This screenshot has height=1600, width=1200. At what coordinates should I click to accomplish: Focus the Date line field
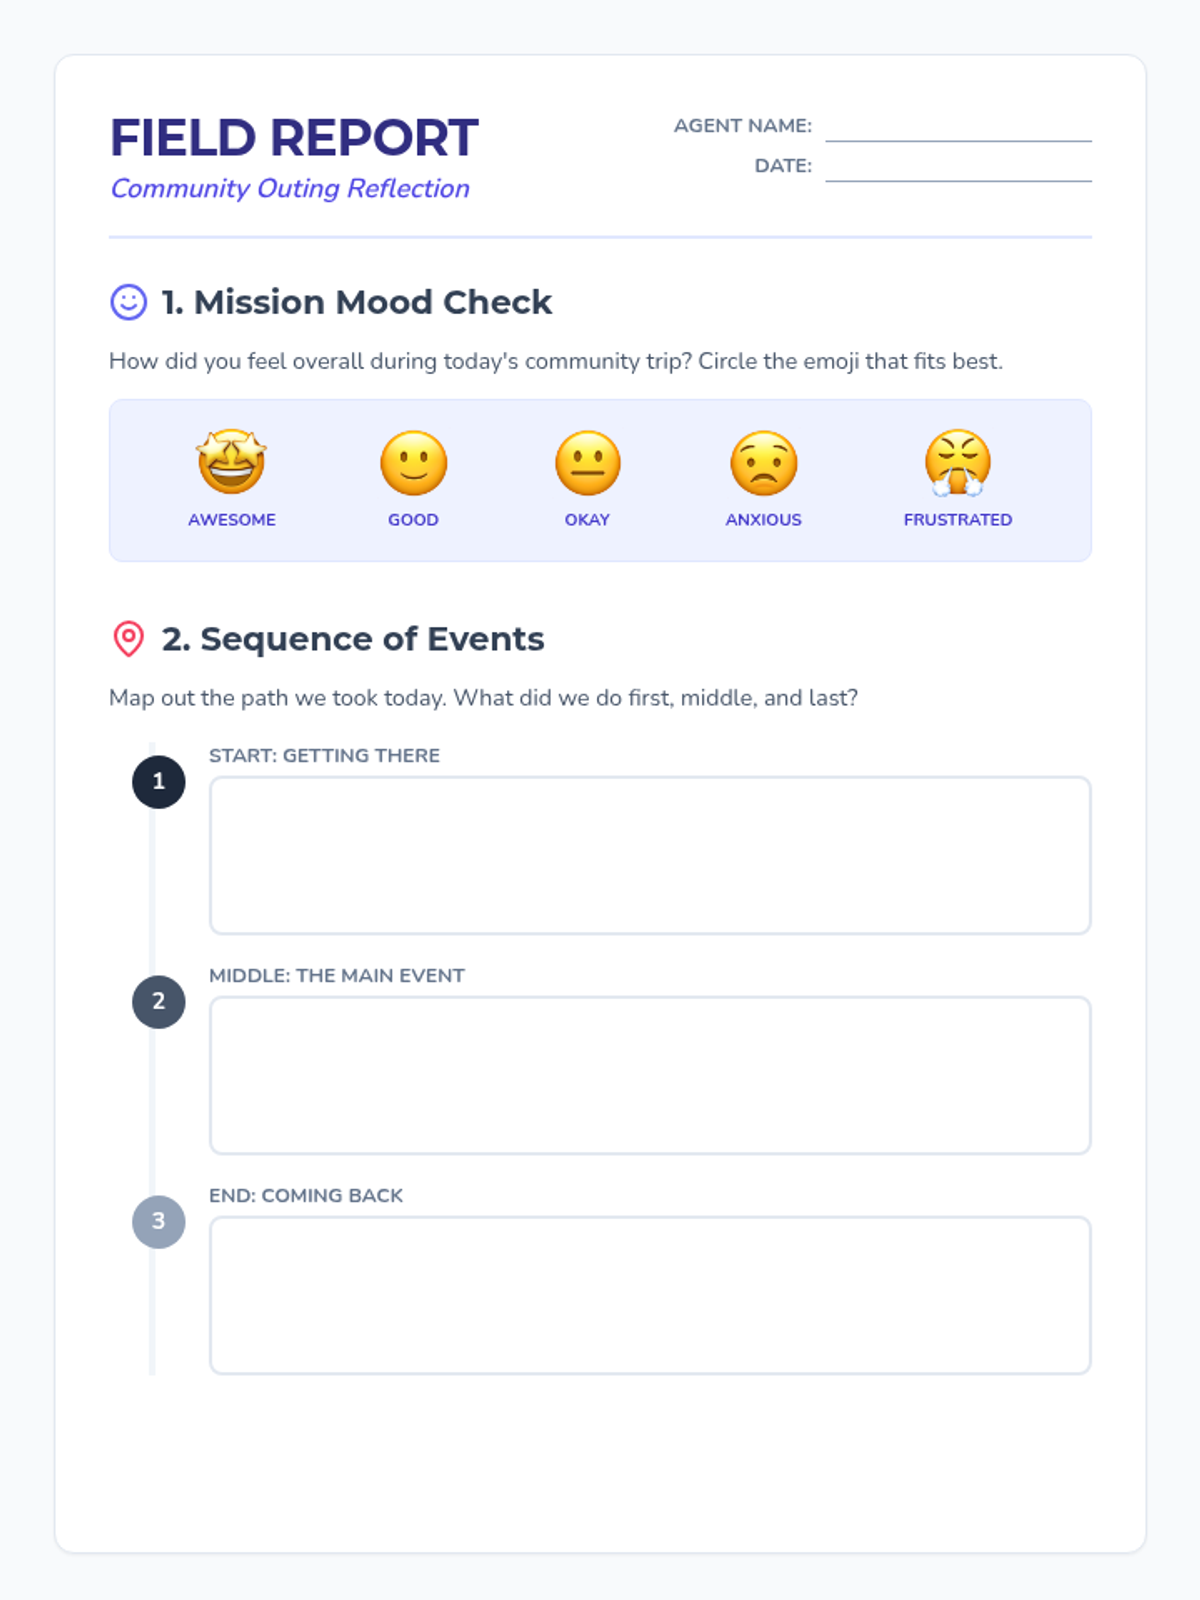958,167
